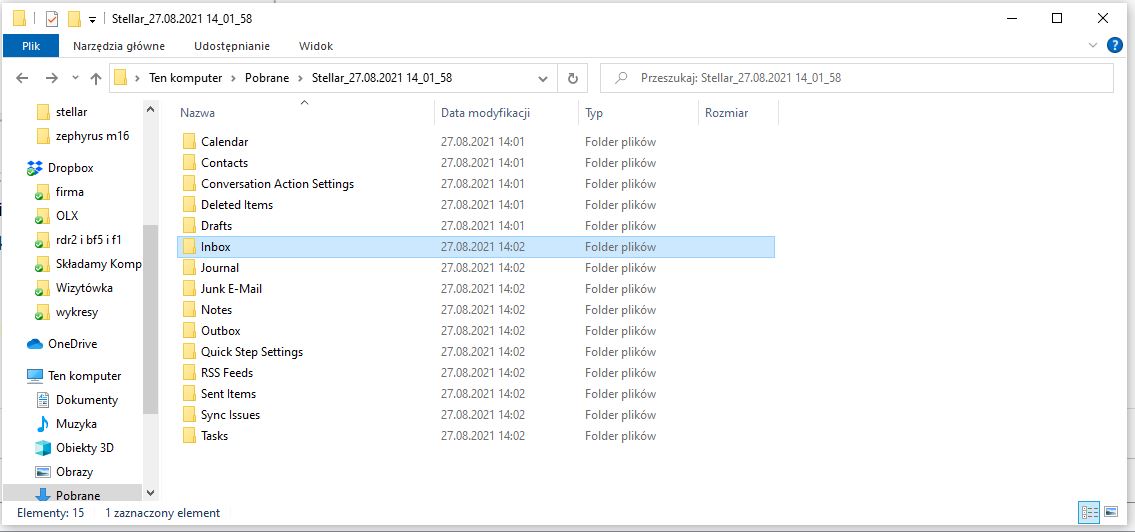Select the Sent Items folder
The image size is (1135, 532).
click(x=228, y=394)
